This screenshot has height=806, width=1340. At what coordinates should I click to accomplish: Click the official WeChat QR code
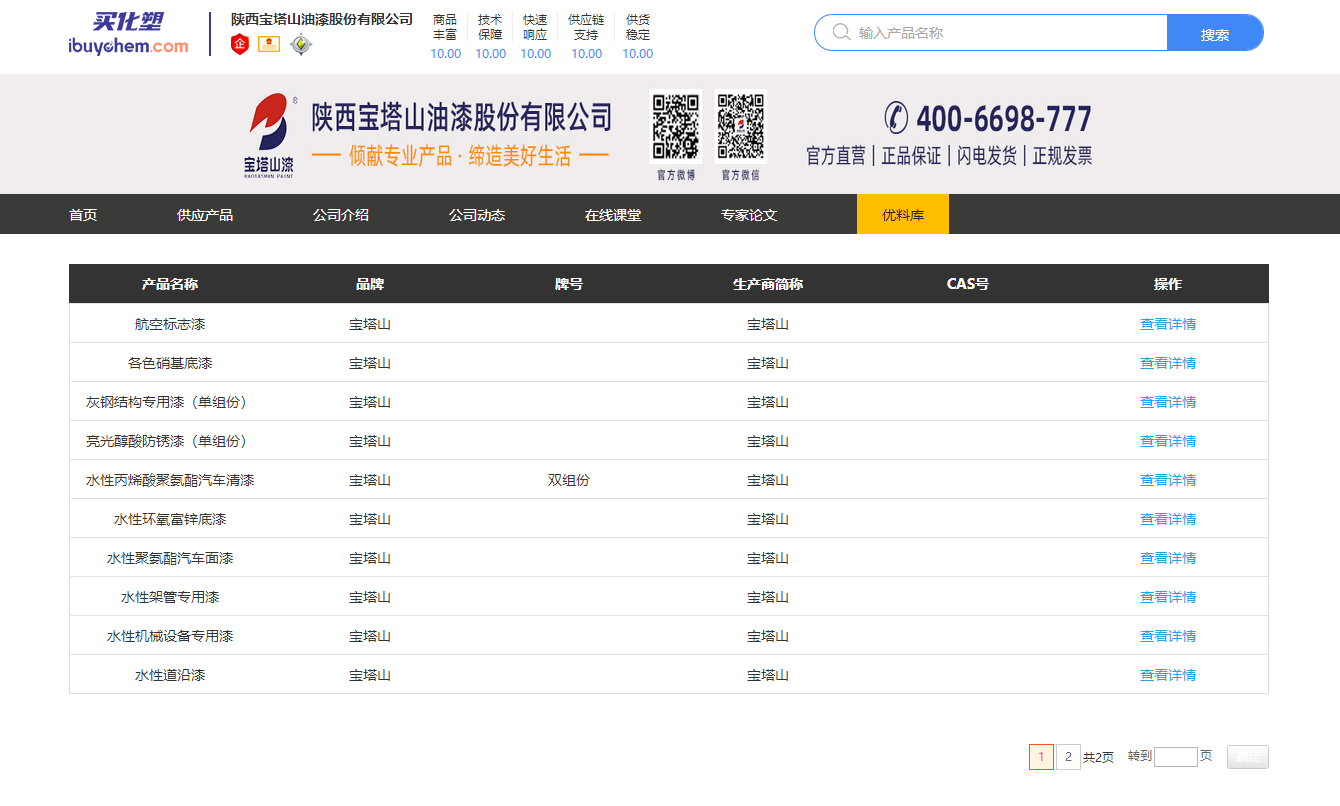point(741,127)
